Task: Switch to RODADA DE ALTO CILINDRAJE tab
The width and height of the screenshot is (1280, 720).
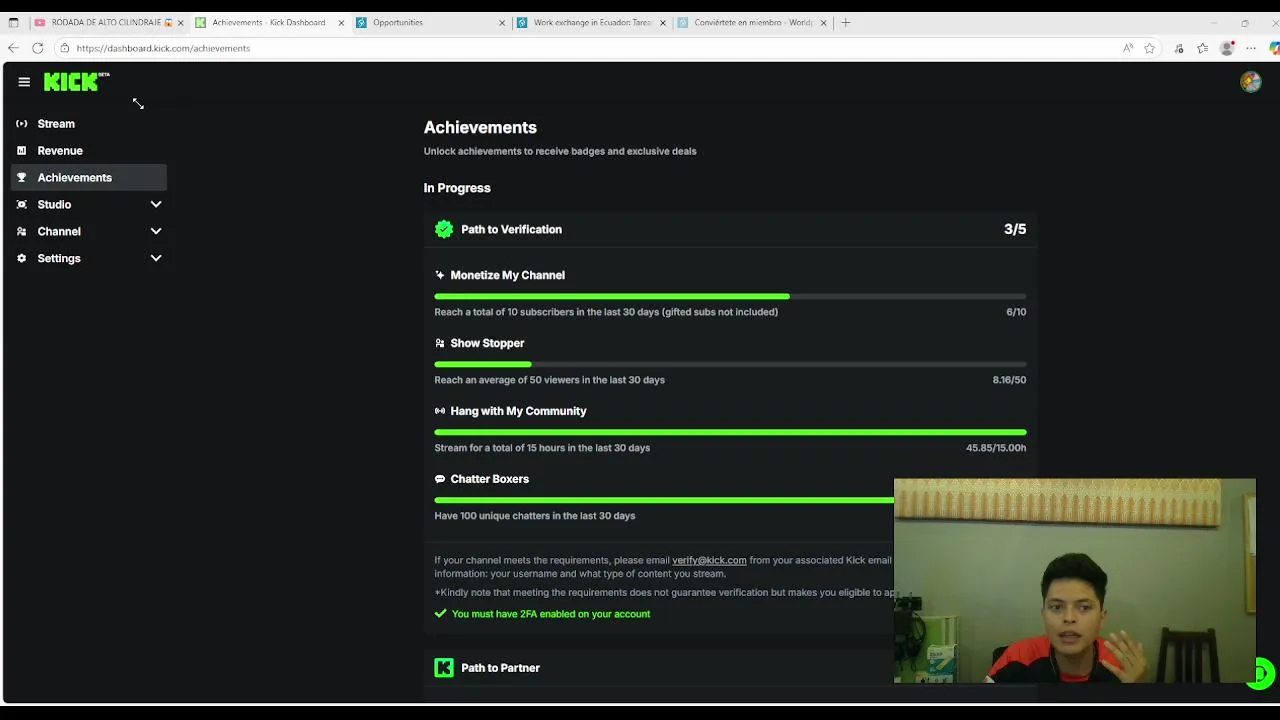Action: tap(108, 22)
